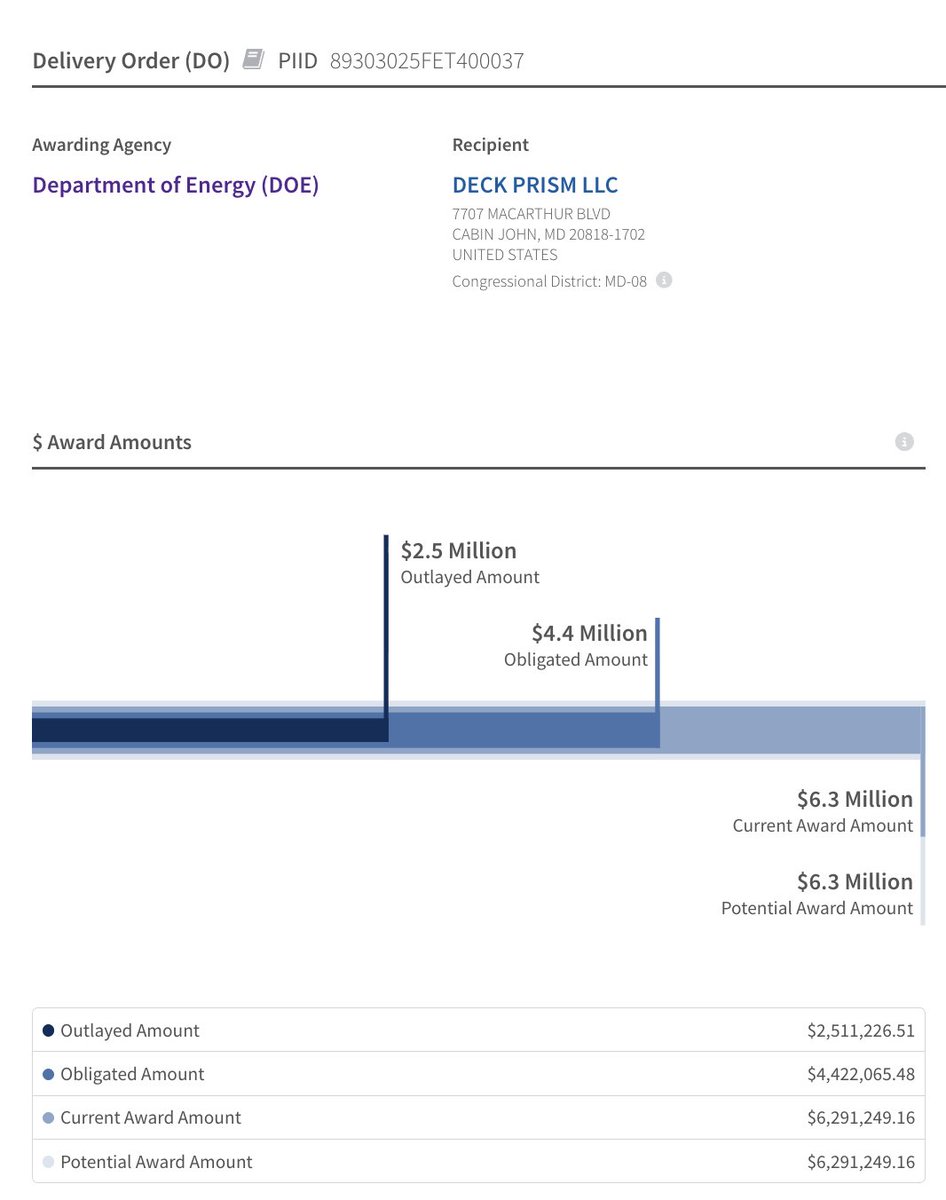Click the $2,511,226.51 value in the table

coord(860,1030)
